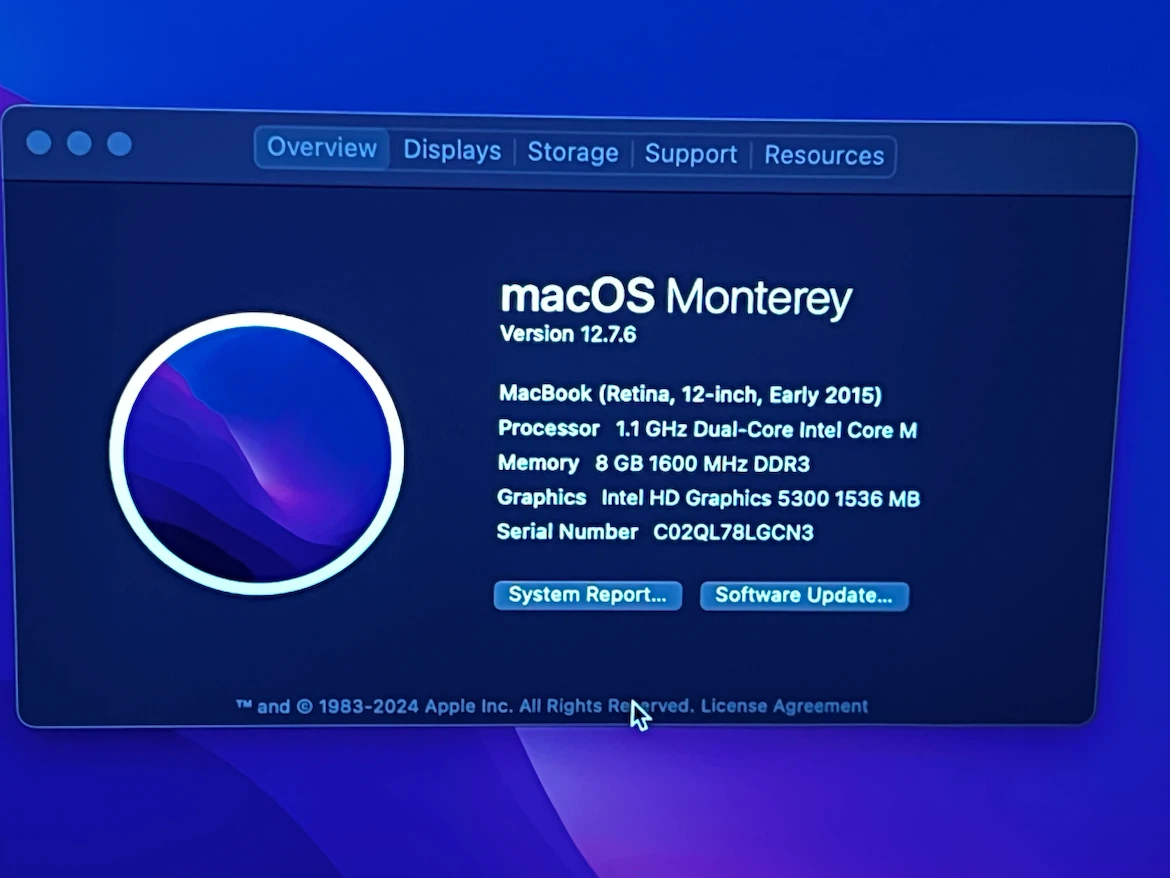The width and height of the screenshot is (1170, 878).
Task: Open the Displays tab
Action: pos(452,150)
